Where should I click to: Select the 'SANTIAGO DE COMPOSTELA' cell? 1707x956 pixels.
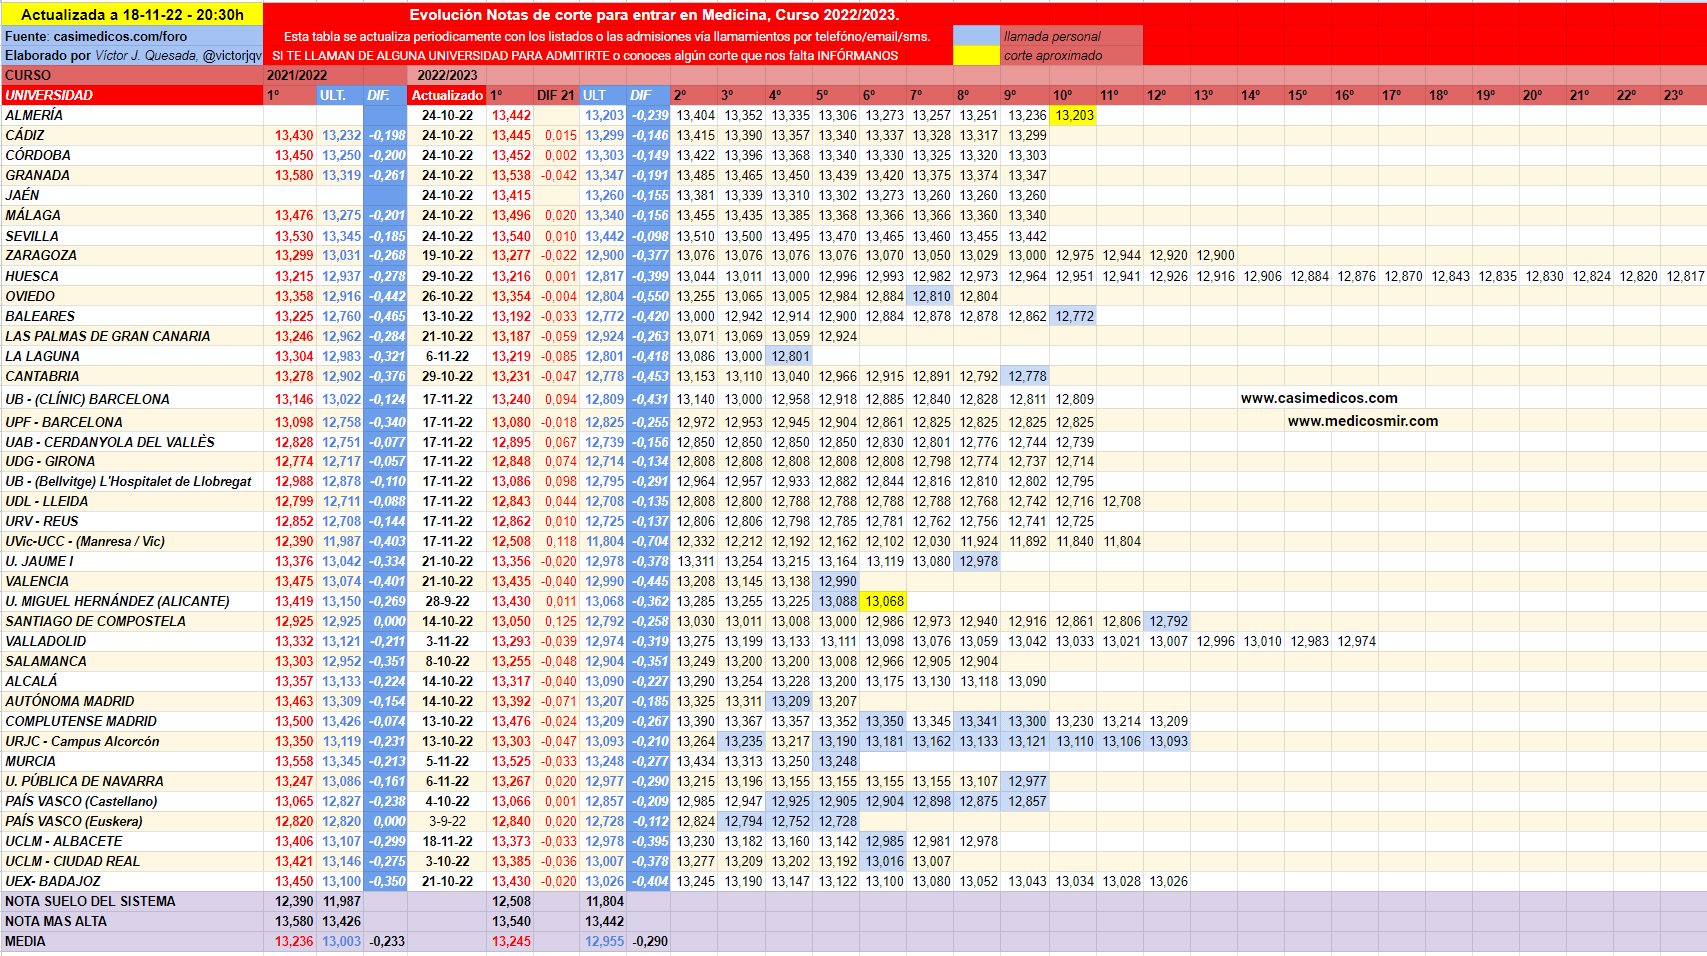(132, 621)
